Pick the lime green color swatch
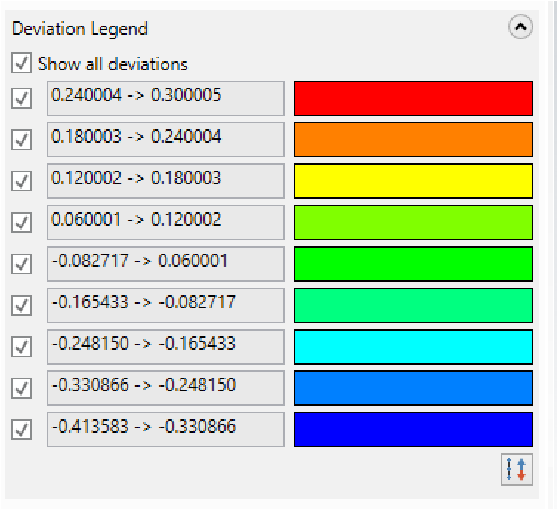The image size is (557, 510). [x=413, y=222]
